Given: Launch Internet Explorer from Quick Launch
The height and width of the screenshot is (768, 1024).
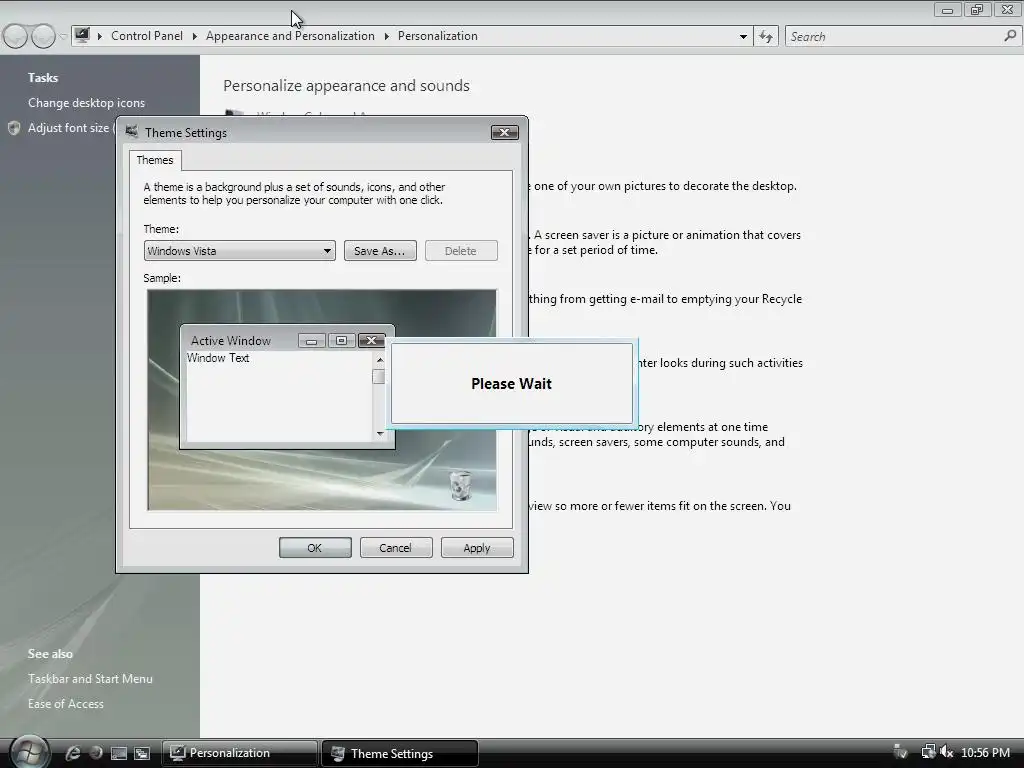Looking at the screenshot, I should [x=73, y=753].
